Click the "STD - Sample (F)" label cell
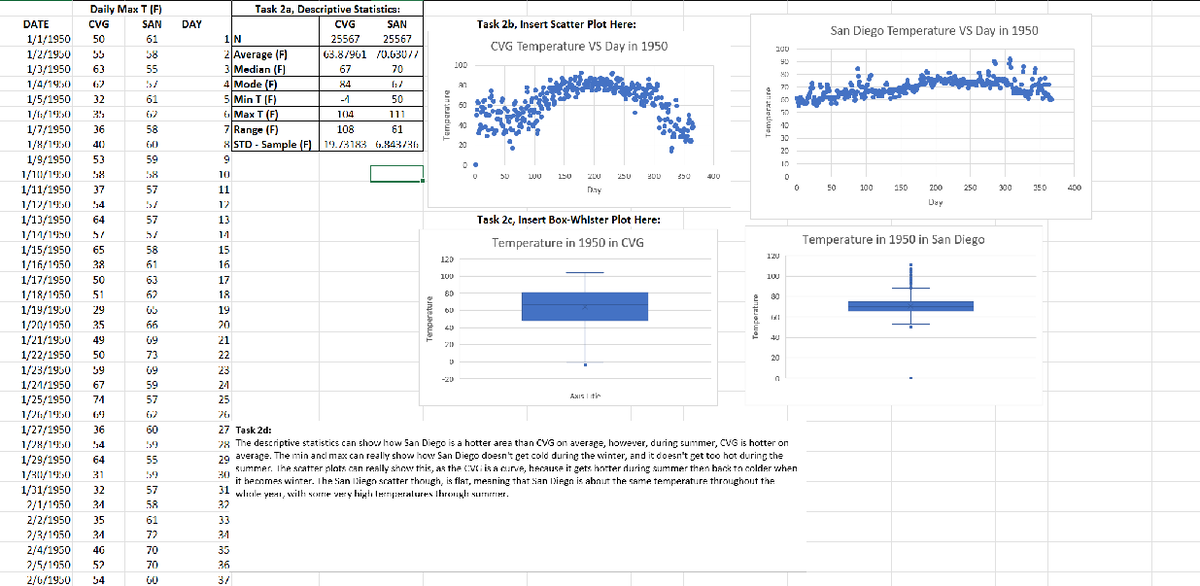Image resolution: width=1200 pixels, height=586 pixels. click(273, 144)
